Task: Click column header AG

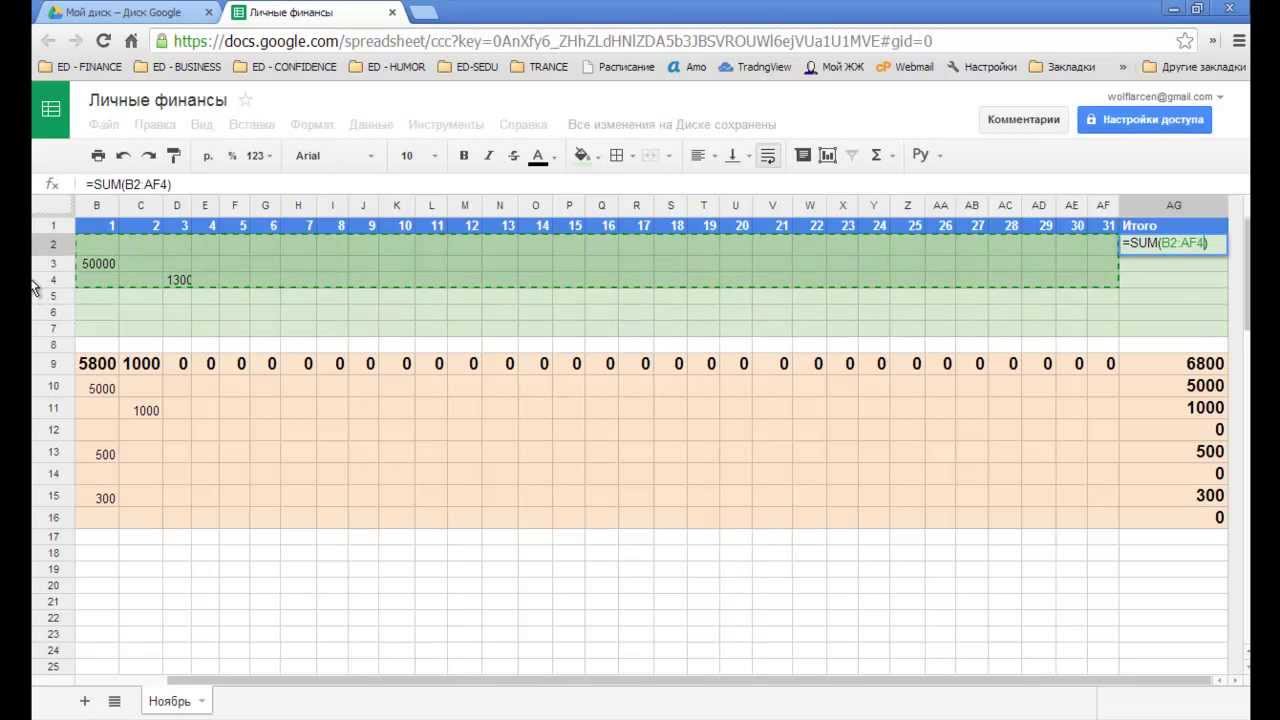Action: [x=1173, y=205]
